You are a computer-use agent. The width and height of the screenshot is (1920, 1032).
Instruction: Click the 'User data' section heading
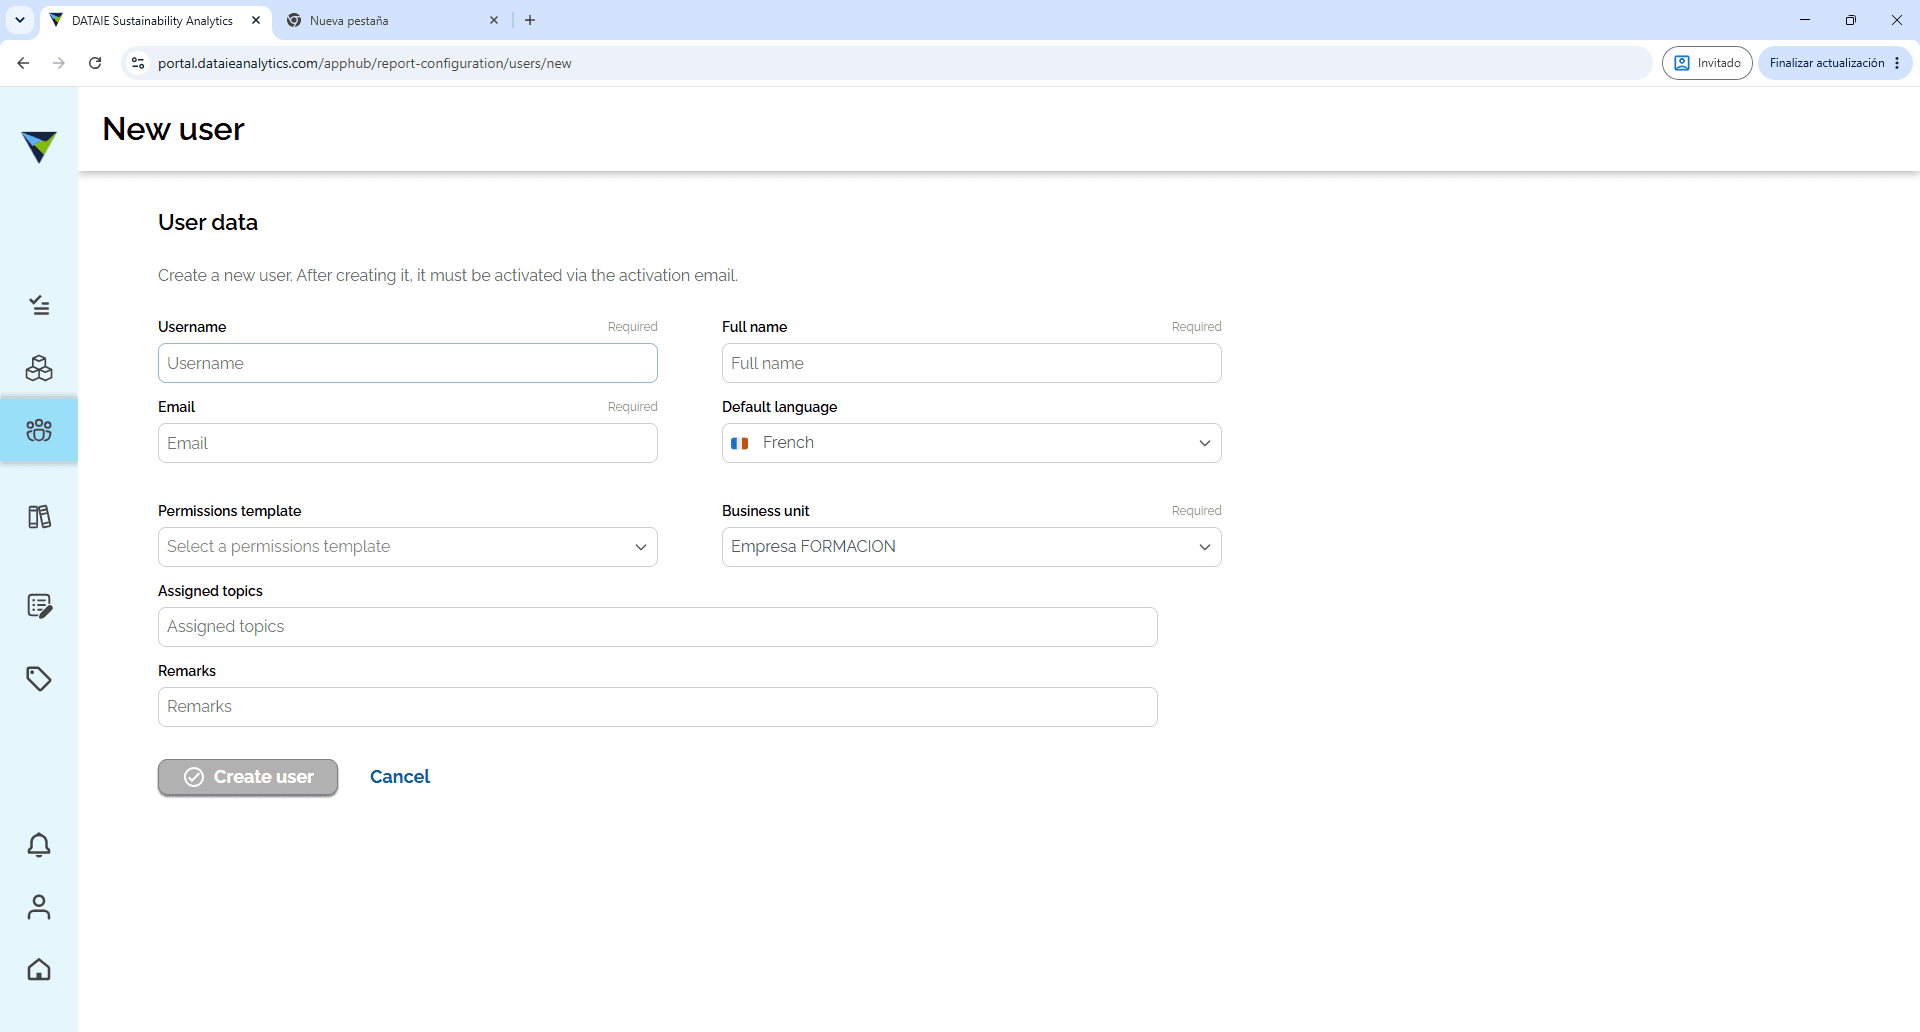point(208,222)
